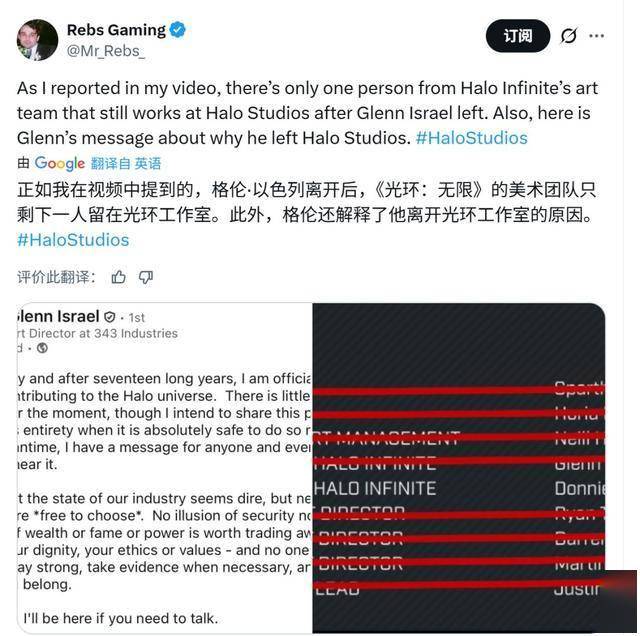Click the Glenn Israel name in screenshot
Image resolution: width=640 pixels, height=636 pixels.
click(x=58, y=316)
